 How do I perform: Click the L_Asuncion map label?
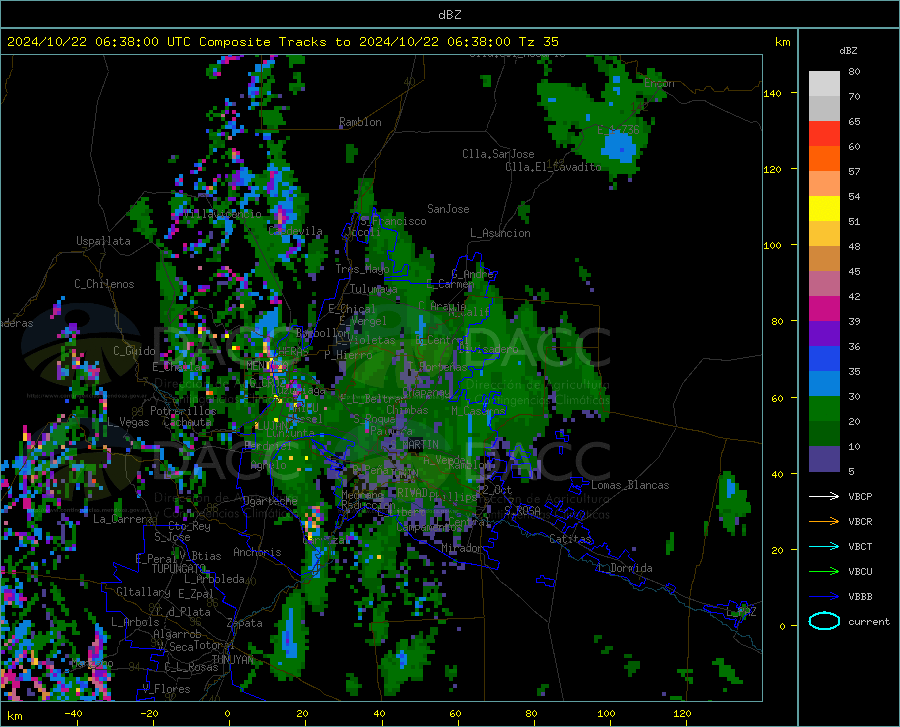[500, 233]
